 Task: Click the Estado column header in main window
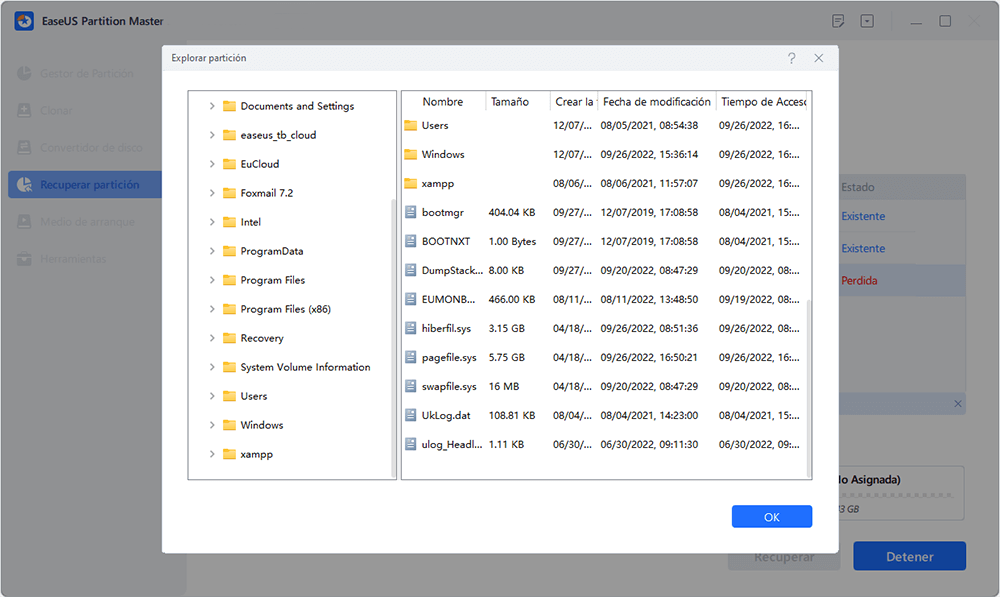click(x=858, y=188)
